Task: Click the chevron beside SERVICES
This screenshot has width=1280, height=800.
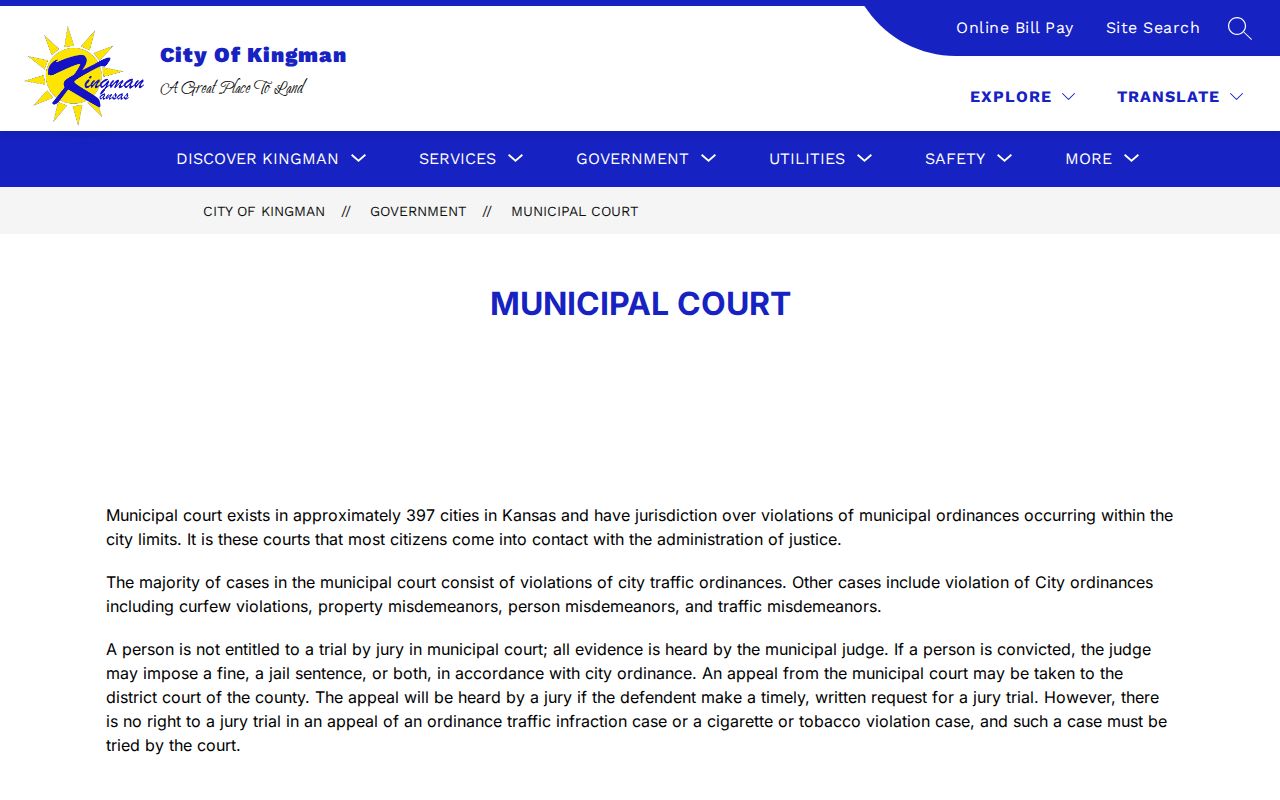Action: pos(516,158)
